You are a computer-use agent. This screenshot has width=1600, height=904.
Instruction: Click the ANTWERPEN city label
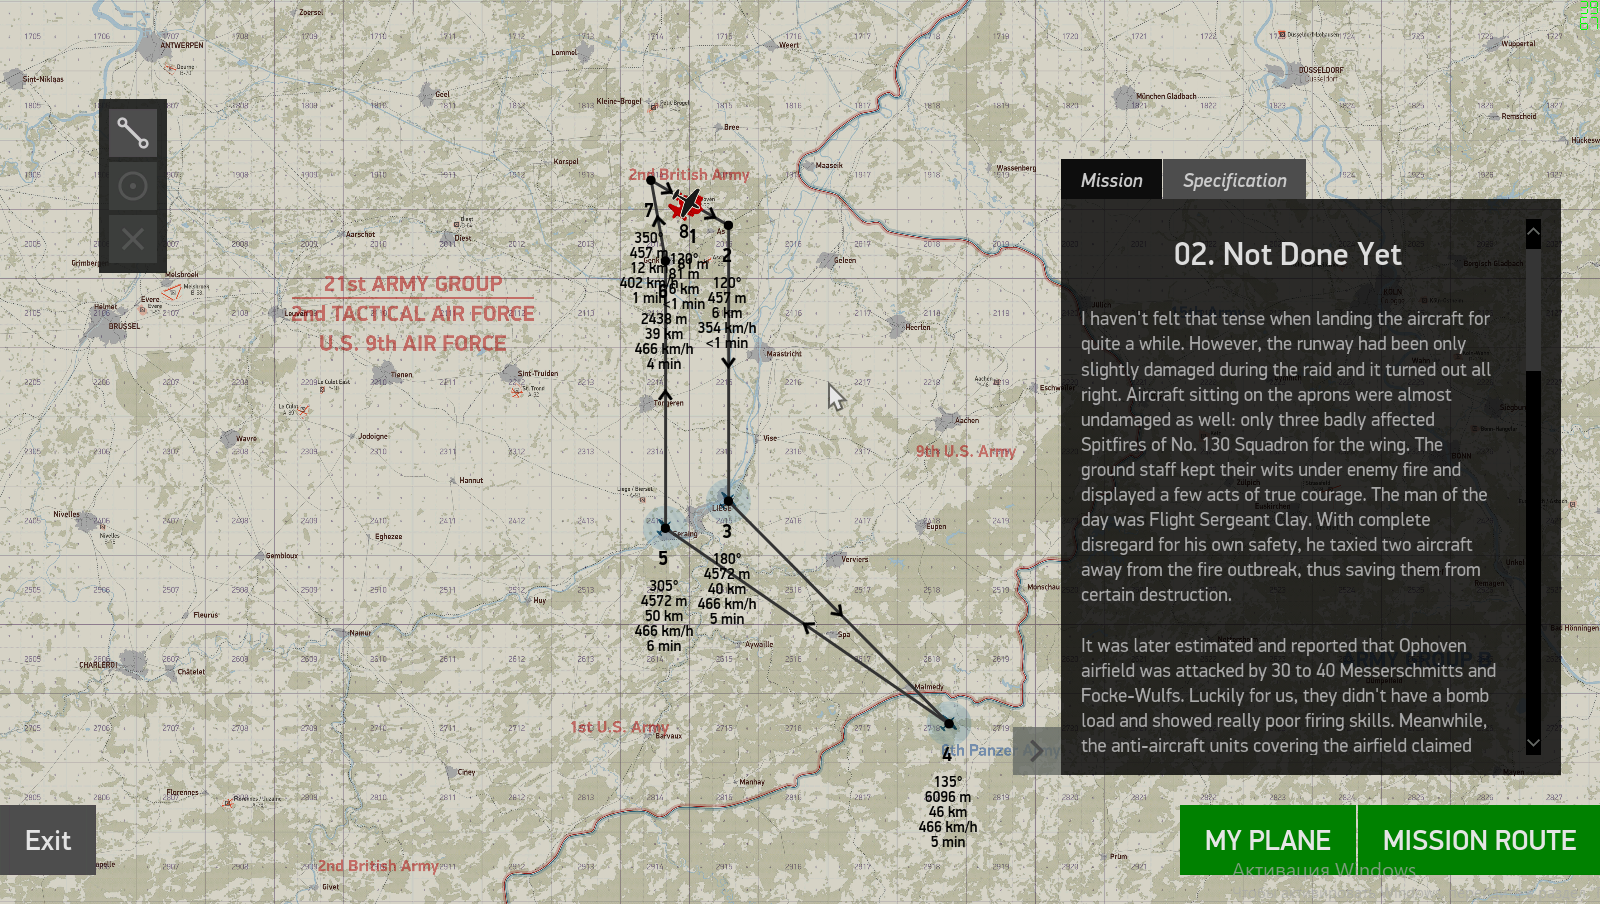click(x=182, y=45)
